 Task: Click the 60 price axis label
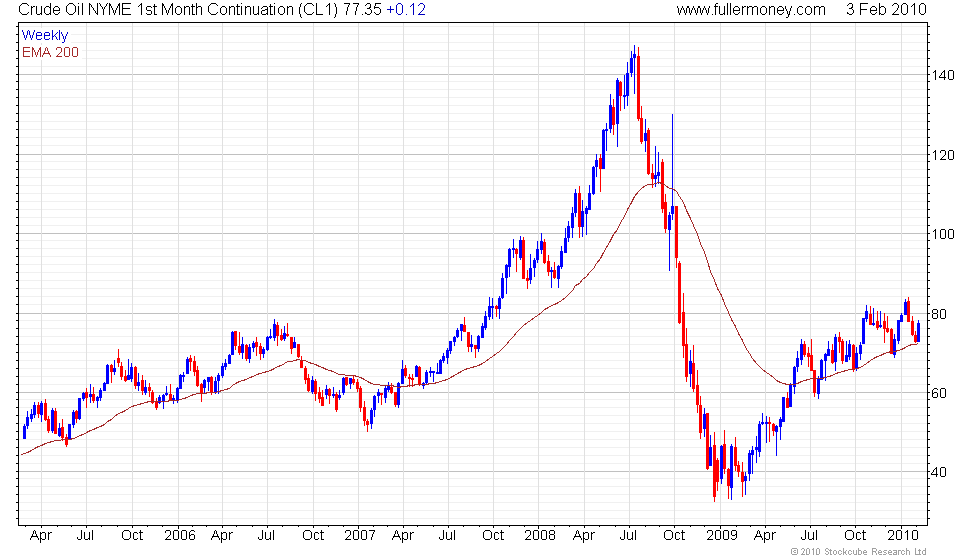pyautogui.click(x=939, y=393)
